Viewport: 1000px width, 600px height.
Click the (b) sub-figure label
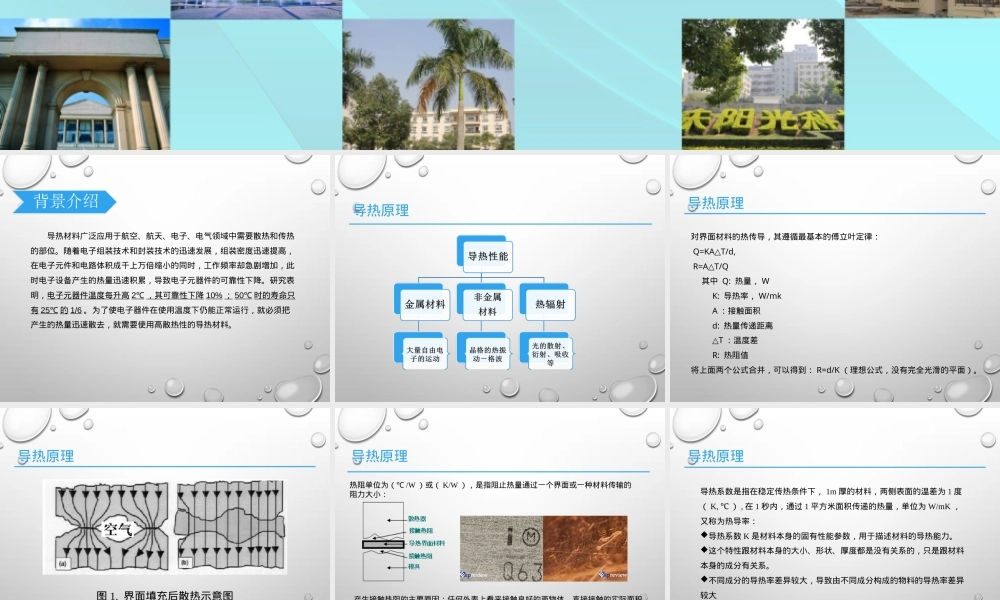click(184, 563)
